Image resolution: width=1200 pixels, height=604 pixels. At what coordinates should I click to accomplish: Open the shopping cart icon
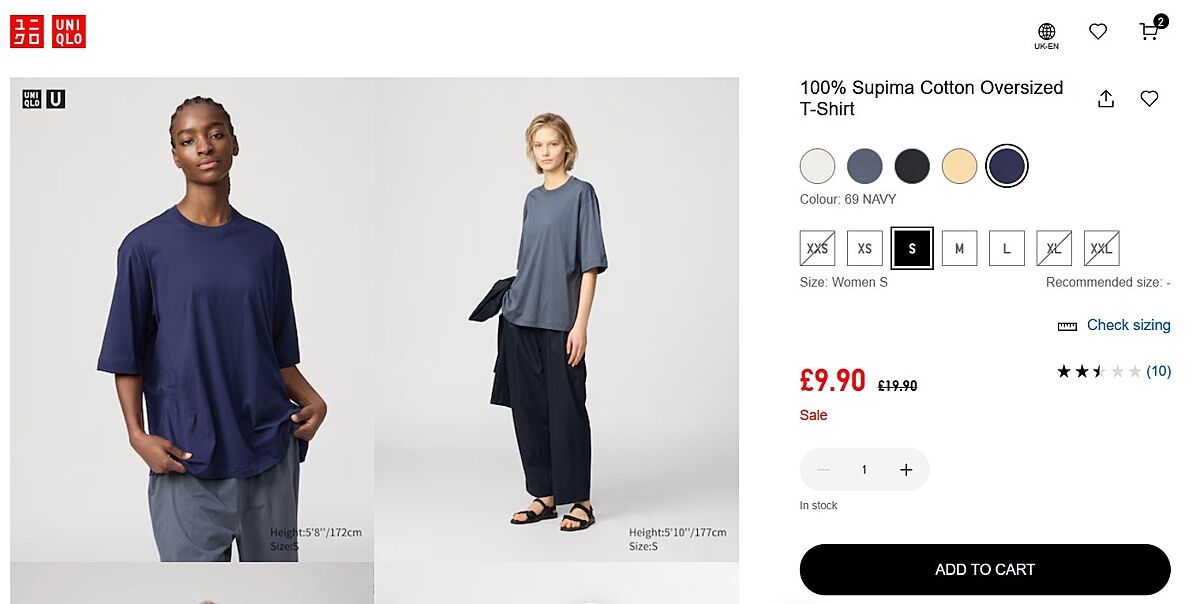click(1150, 32)
